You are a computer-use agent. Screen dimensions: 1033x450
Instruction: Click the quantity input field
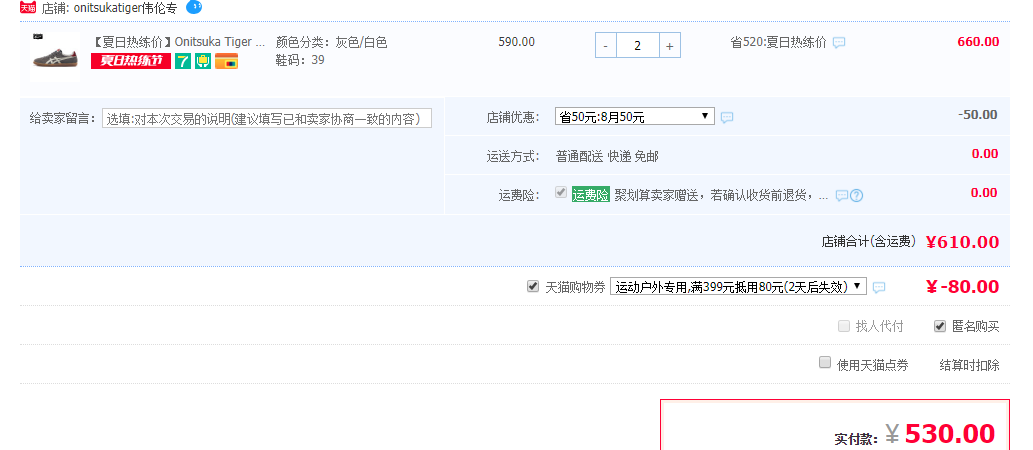point(638,46)
